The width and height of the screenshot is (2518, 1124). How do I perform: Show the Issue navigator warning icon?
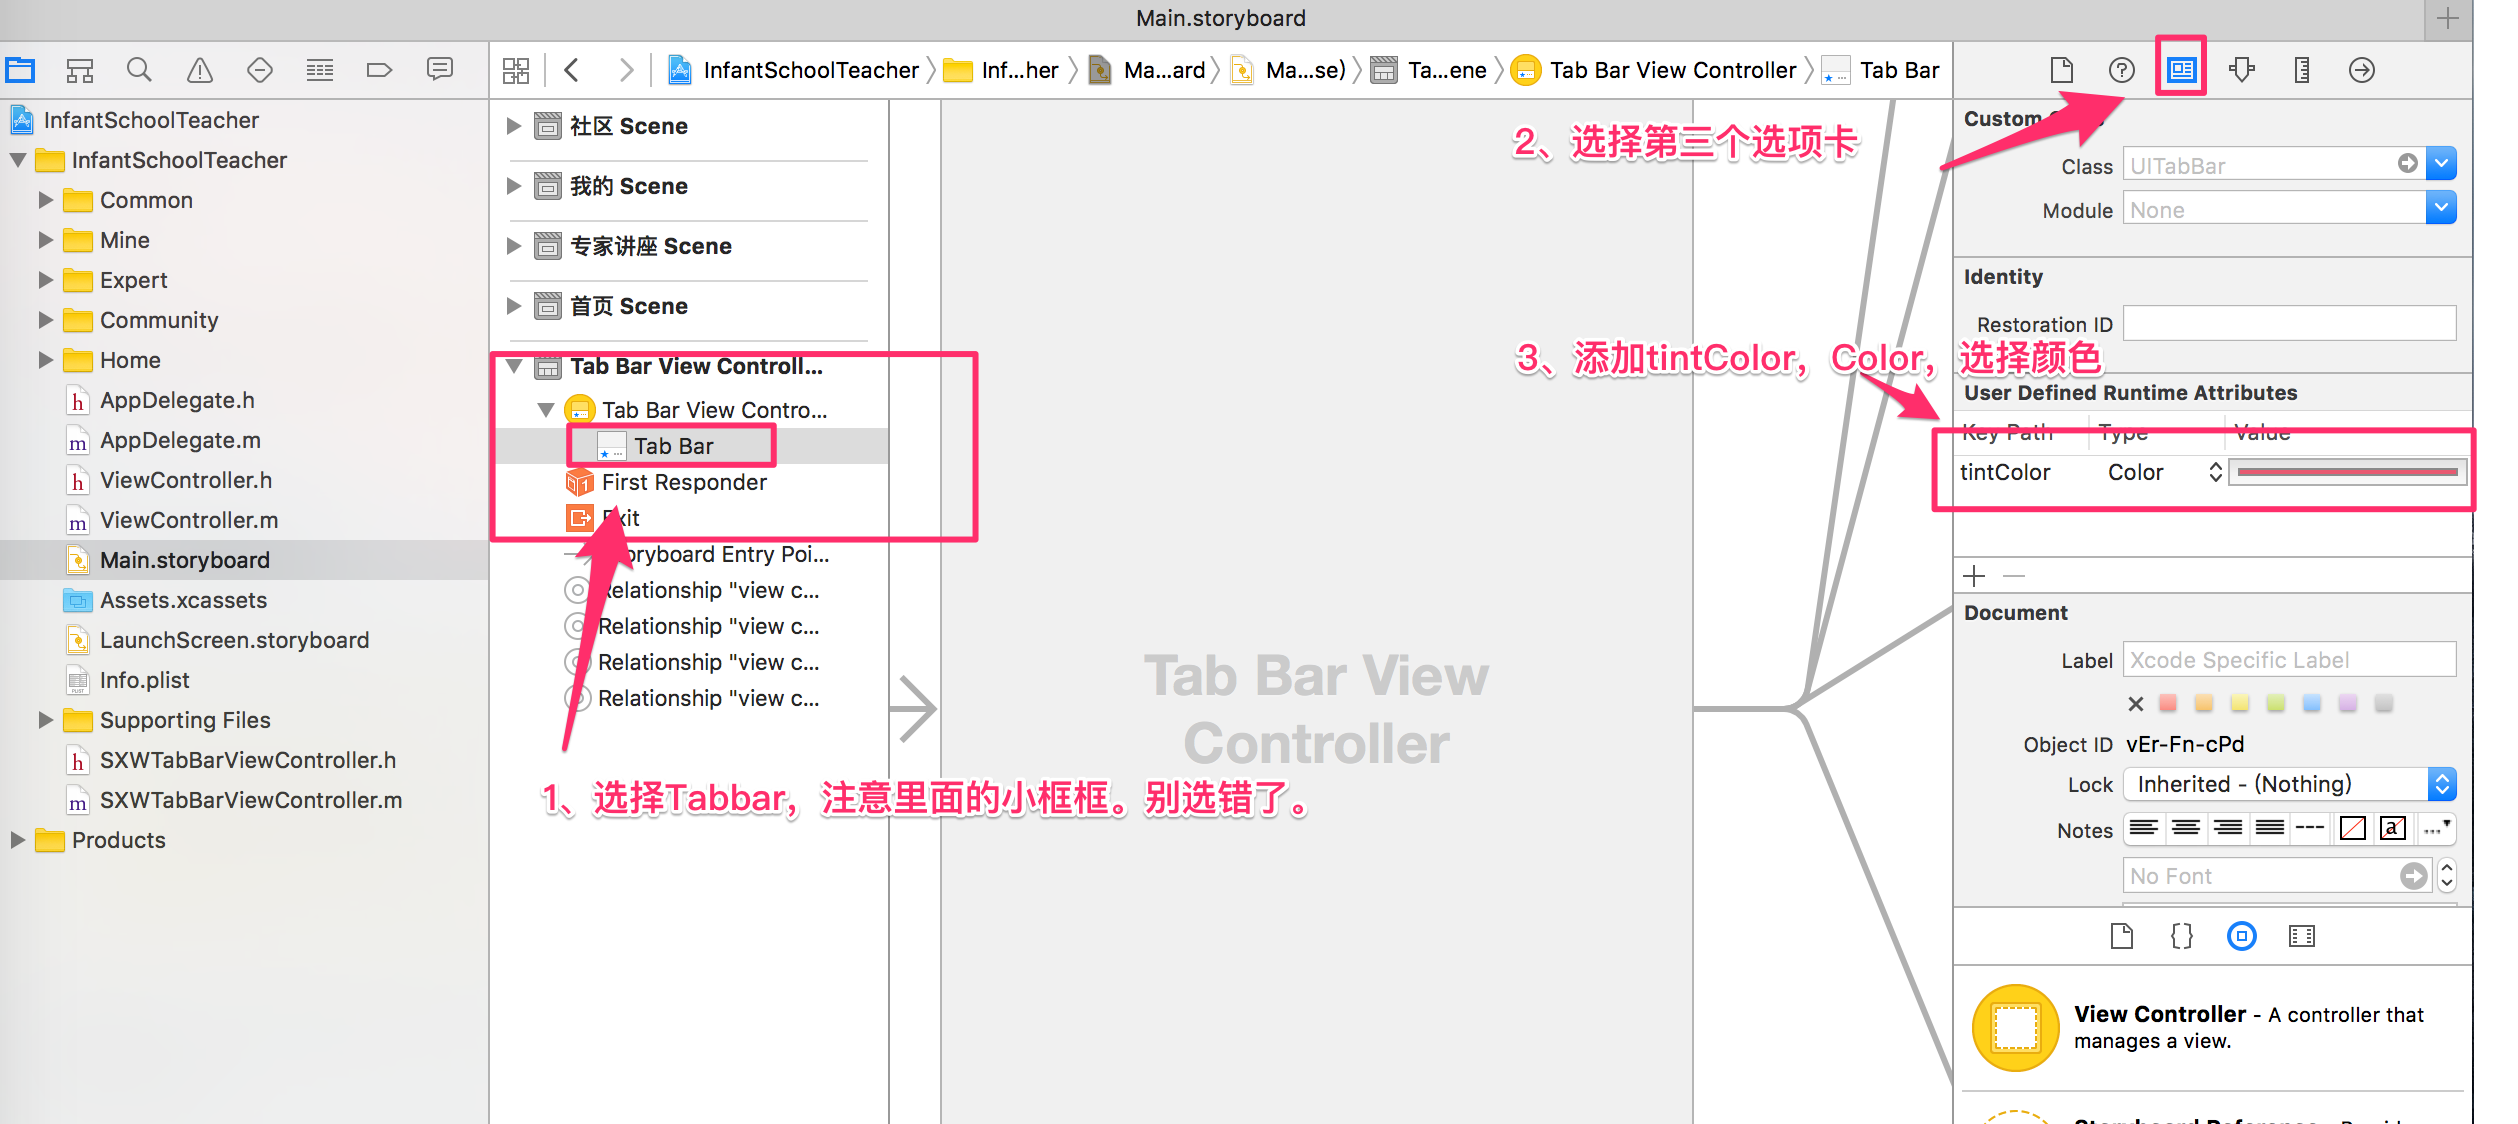click(199, 70)
